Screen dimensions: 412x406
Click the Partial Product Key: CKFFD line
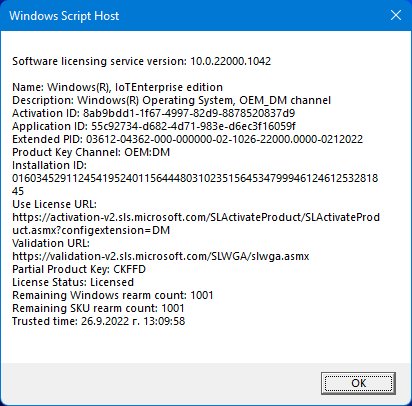pyautogui.click(x=79, y=269)
